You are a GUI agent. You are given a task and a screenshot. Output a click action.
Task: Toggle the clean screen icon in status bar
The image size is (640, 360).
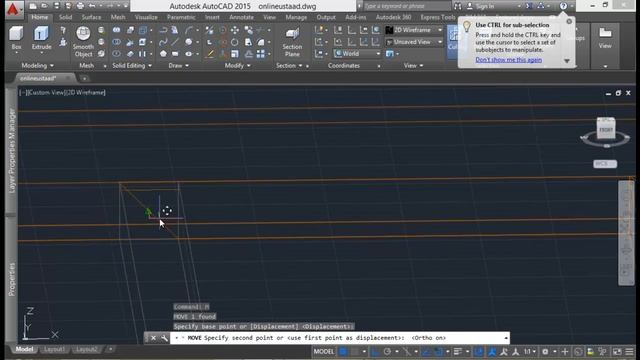617,351
